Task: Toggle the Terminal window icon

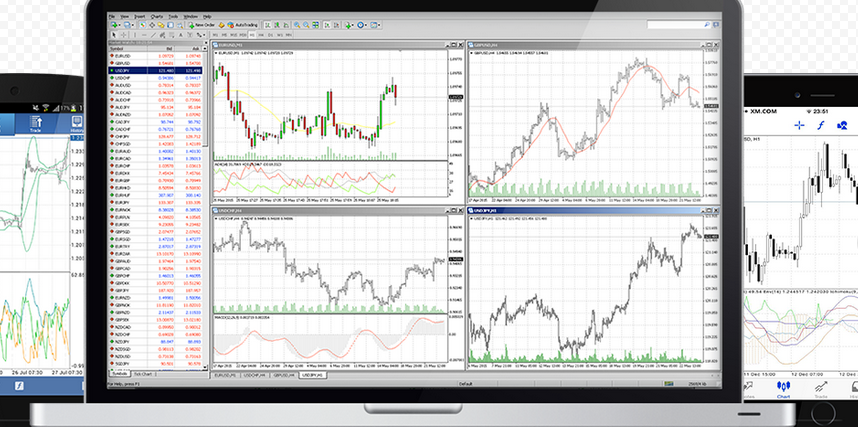Action: pyautogui.click(x=170, y=25)
